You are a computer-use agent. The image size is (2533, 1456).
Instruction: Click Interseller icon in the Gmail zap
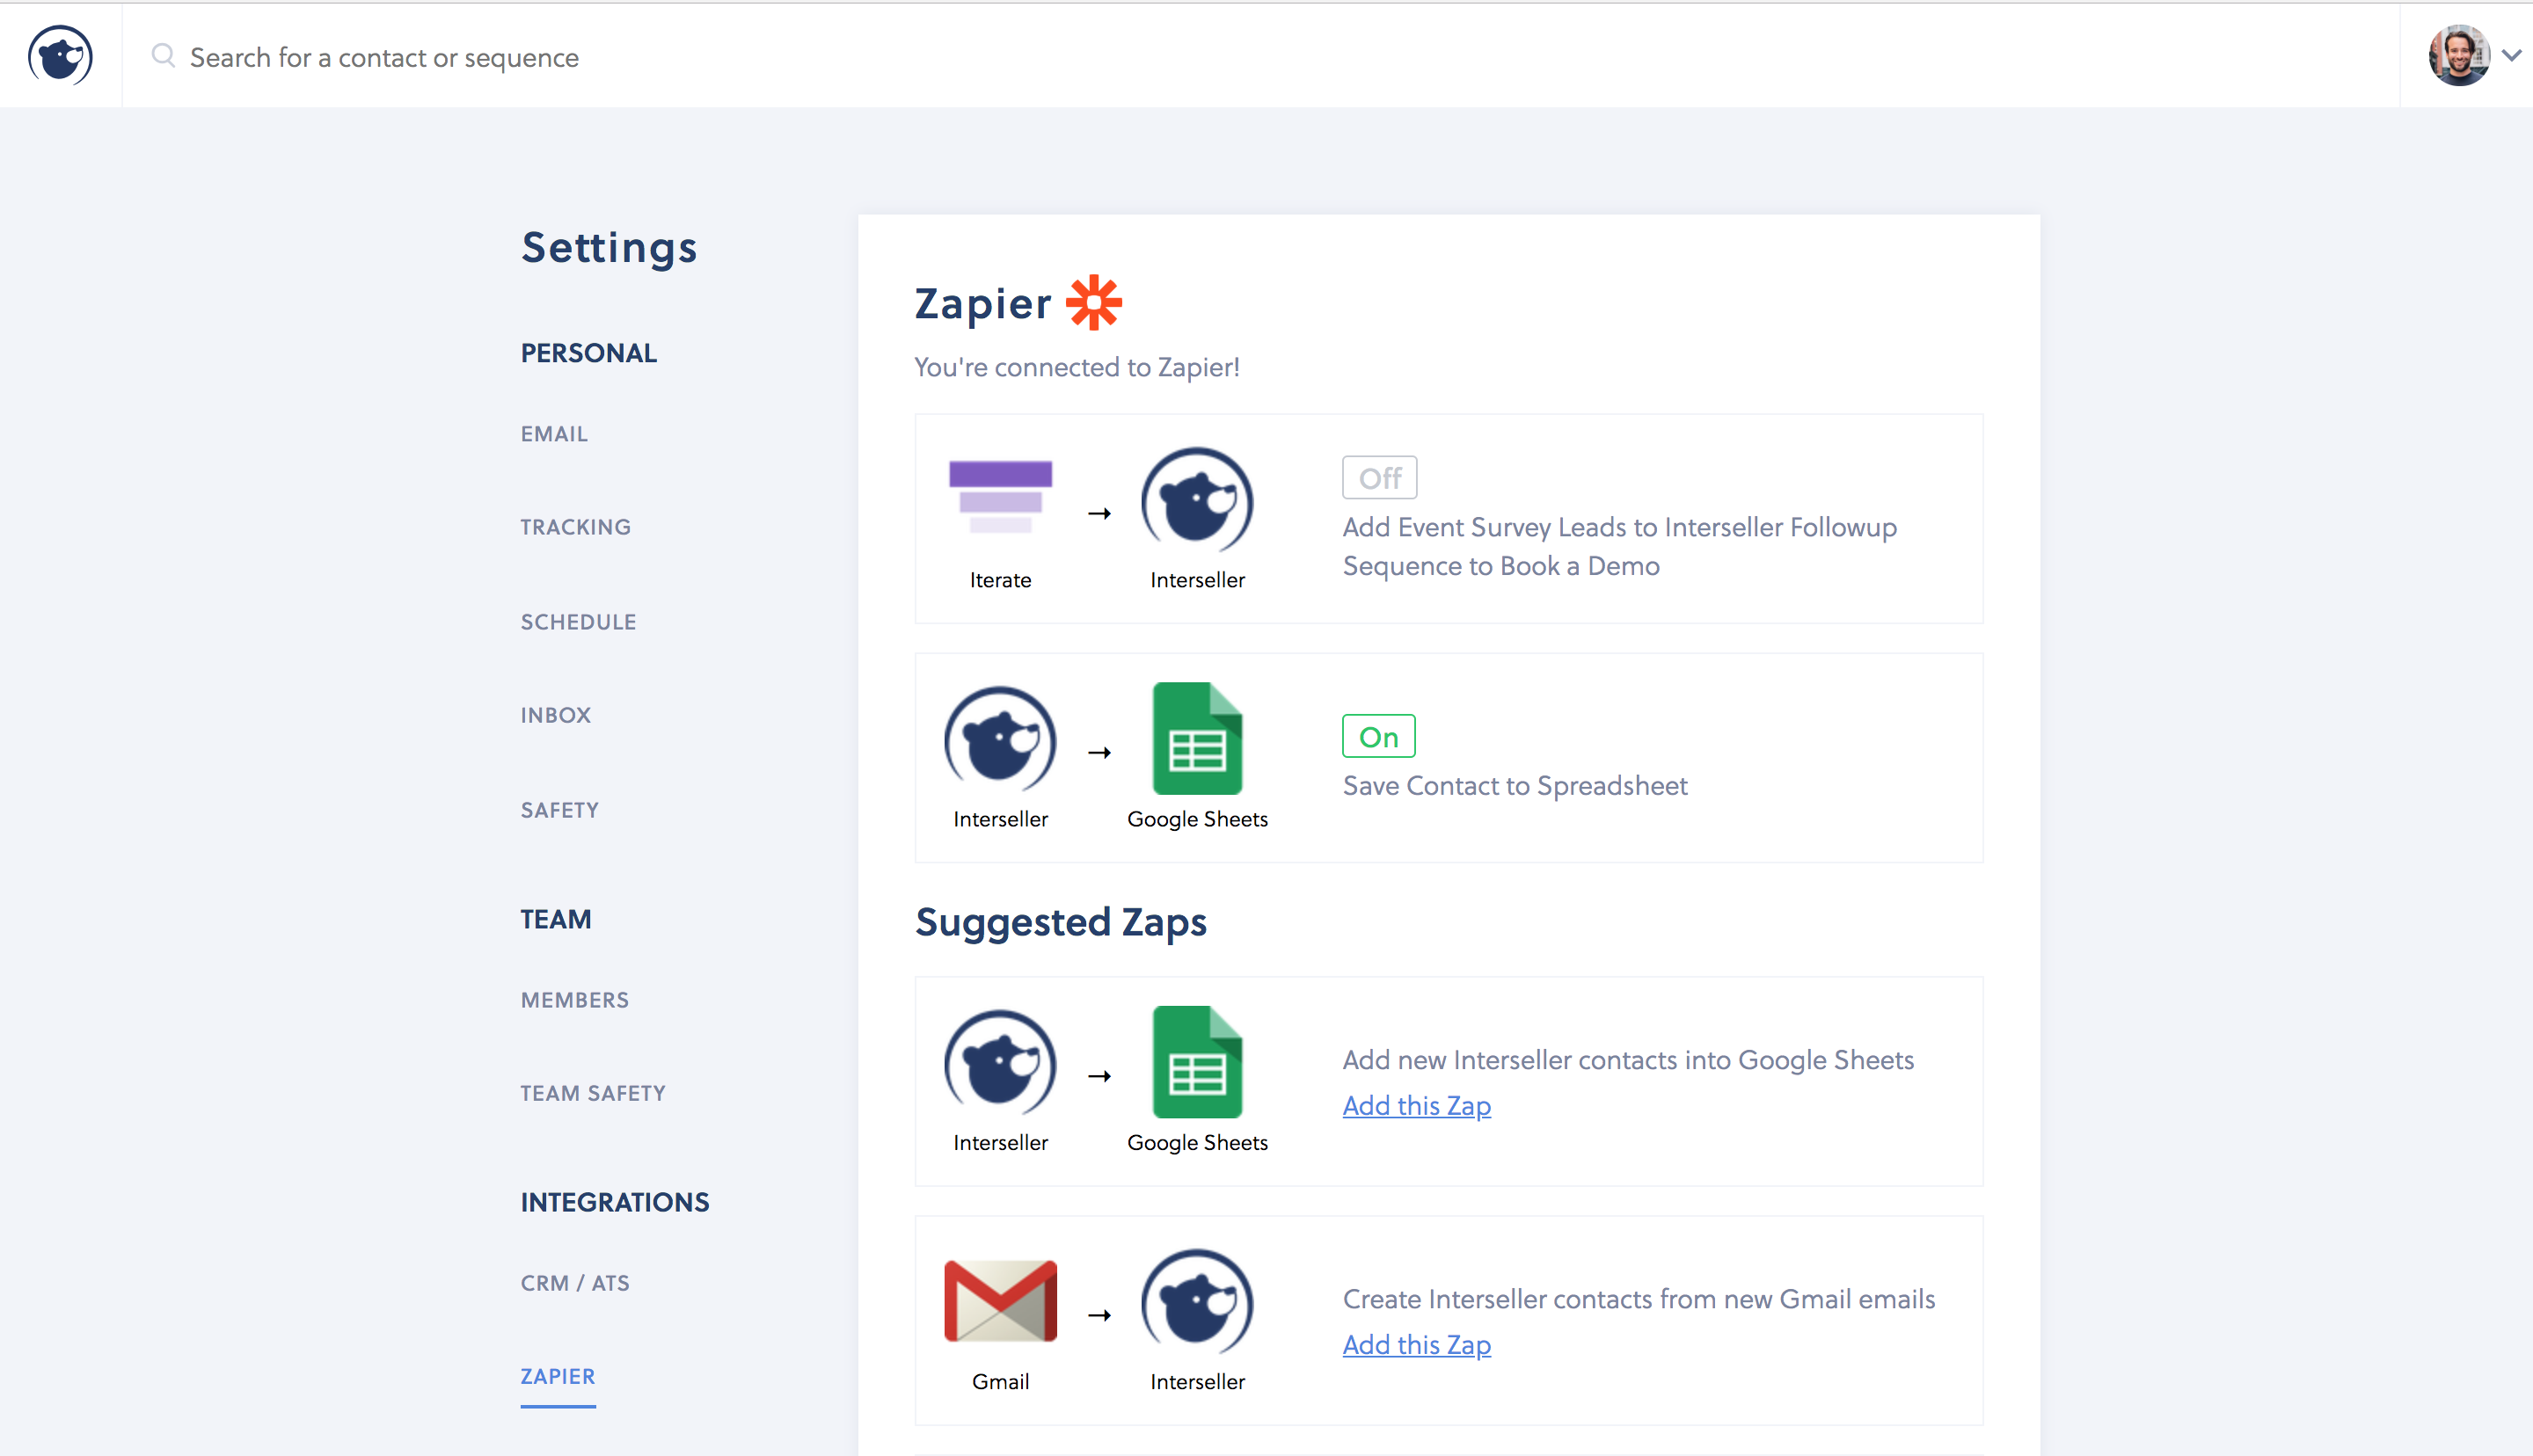click(1197, 1300)
